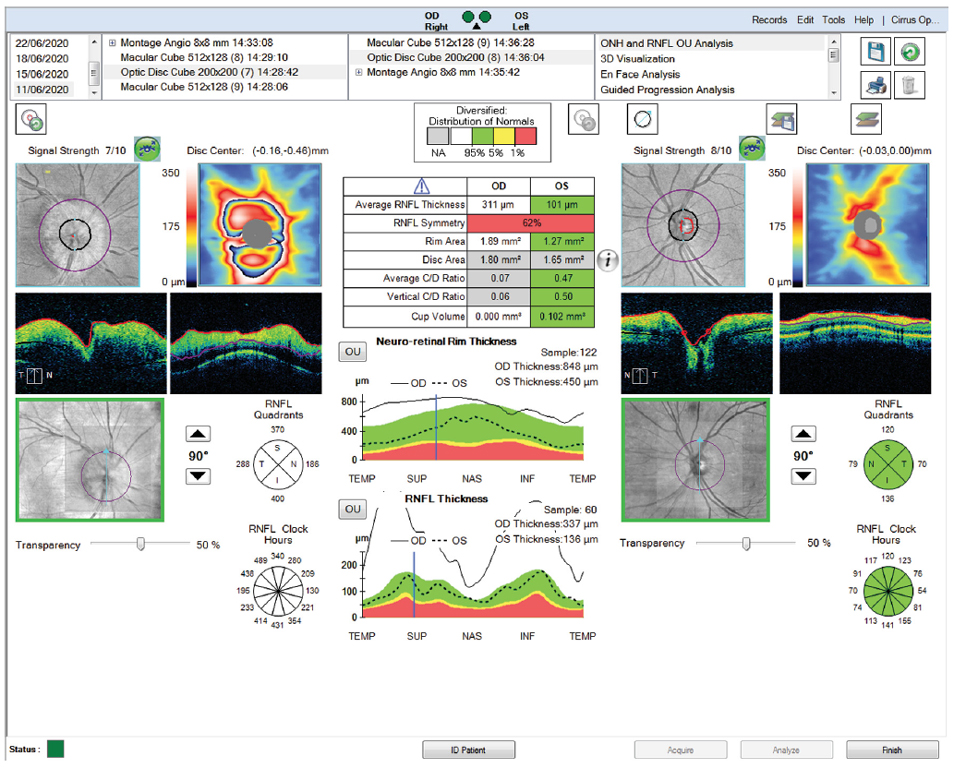Viewport: 954px width, 768px height.
Task: Expand the first Montage Angio 8x8 mm scan
Action: pos(112,43)
